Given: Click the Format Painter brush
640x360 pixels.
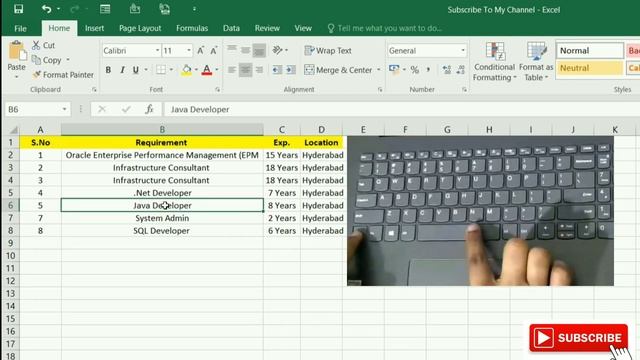Looking at the screenshot, I should click(x=37, y=75).
